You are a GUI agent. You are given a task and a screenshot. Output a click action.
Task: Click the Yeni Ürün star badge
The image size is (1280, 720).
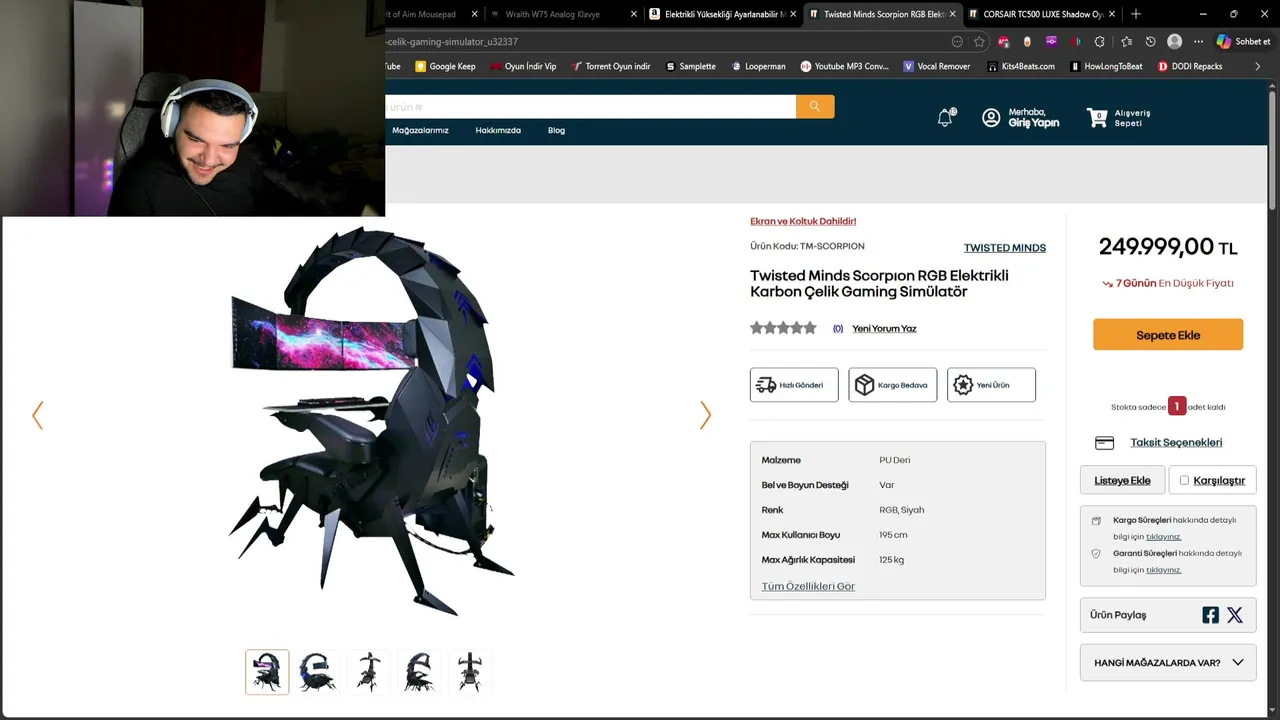[x=991, y=385]
